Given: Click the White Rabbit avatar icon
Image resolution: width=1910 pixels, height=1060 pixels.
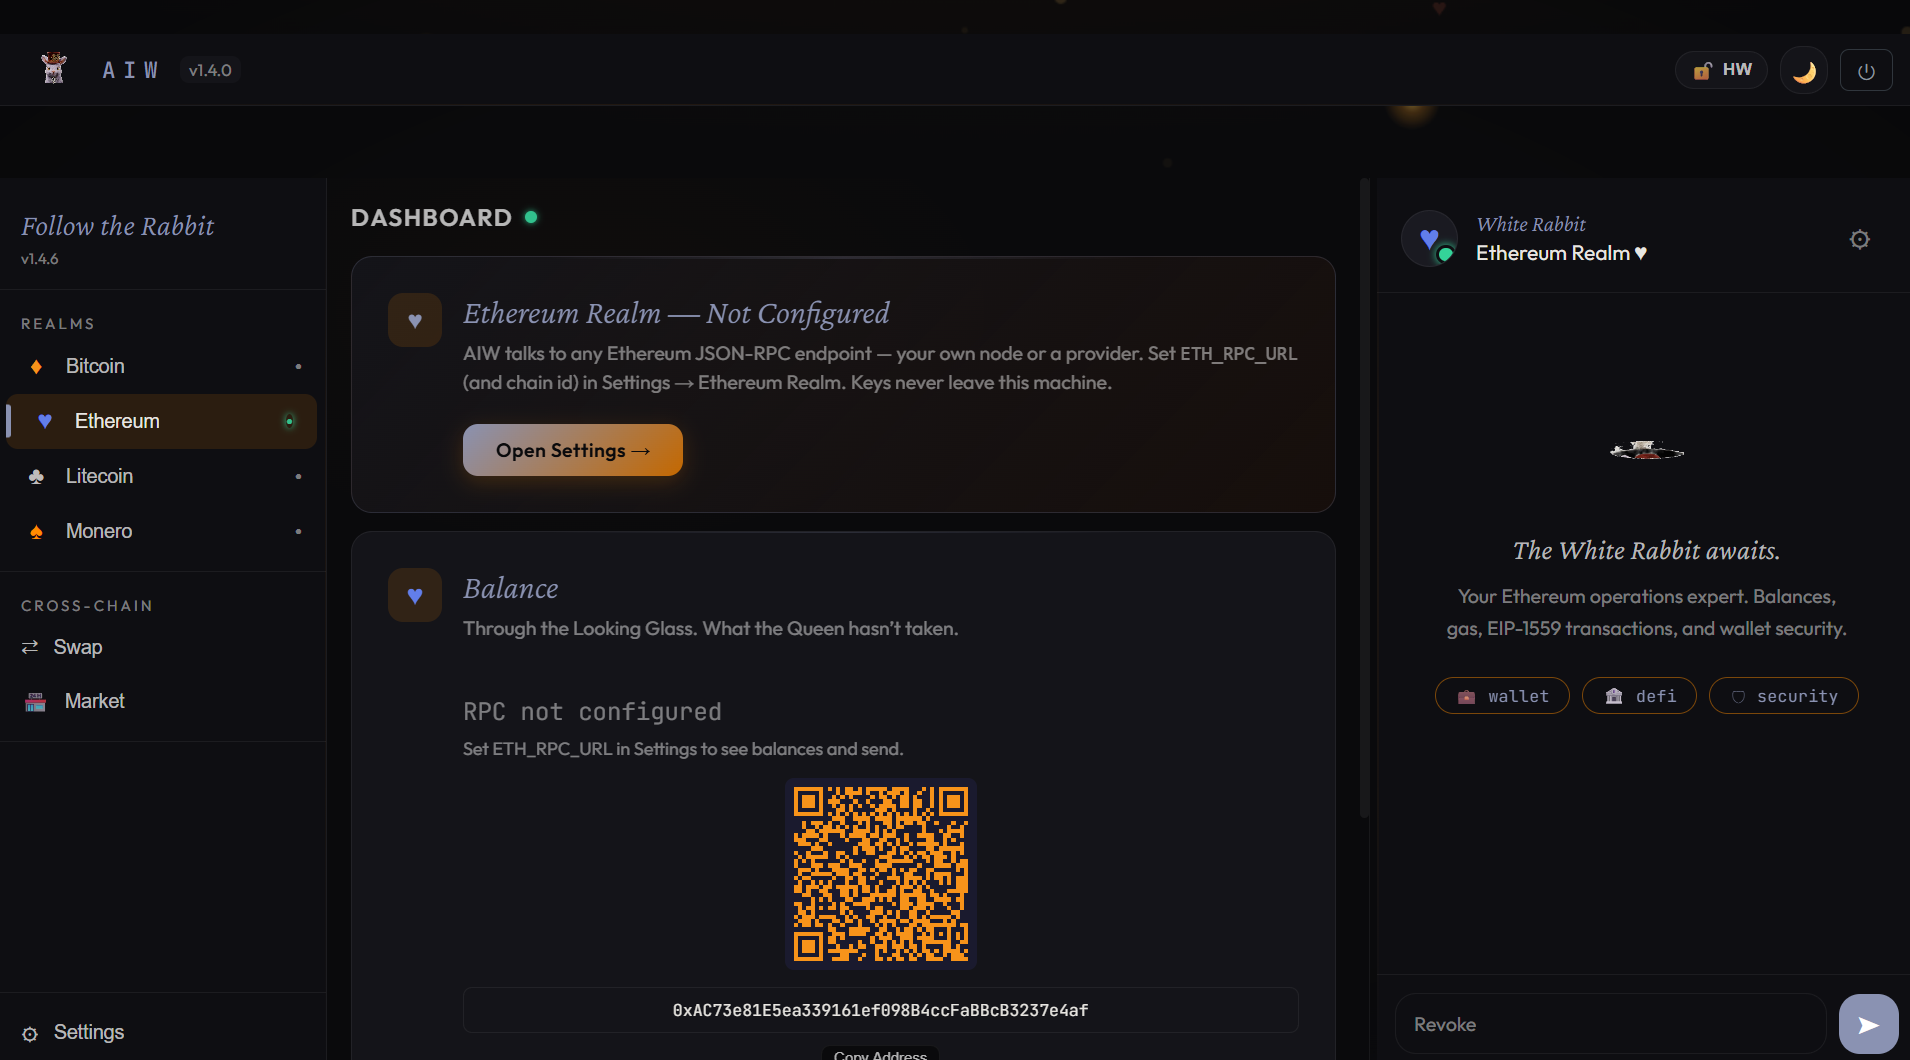Looking at the screenshot, I should coord(1430,239).
